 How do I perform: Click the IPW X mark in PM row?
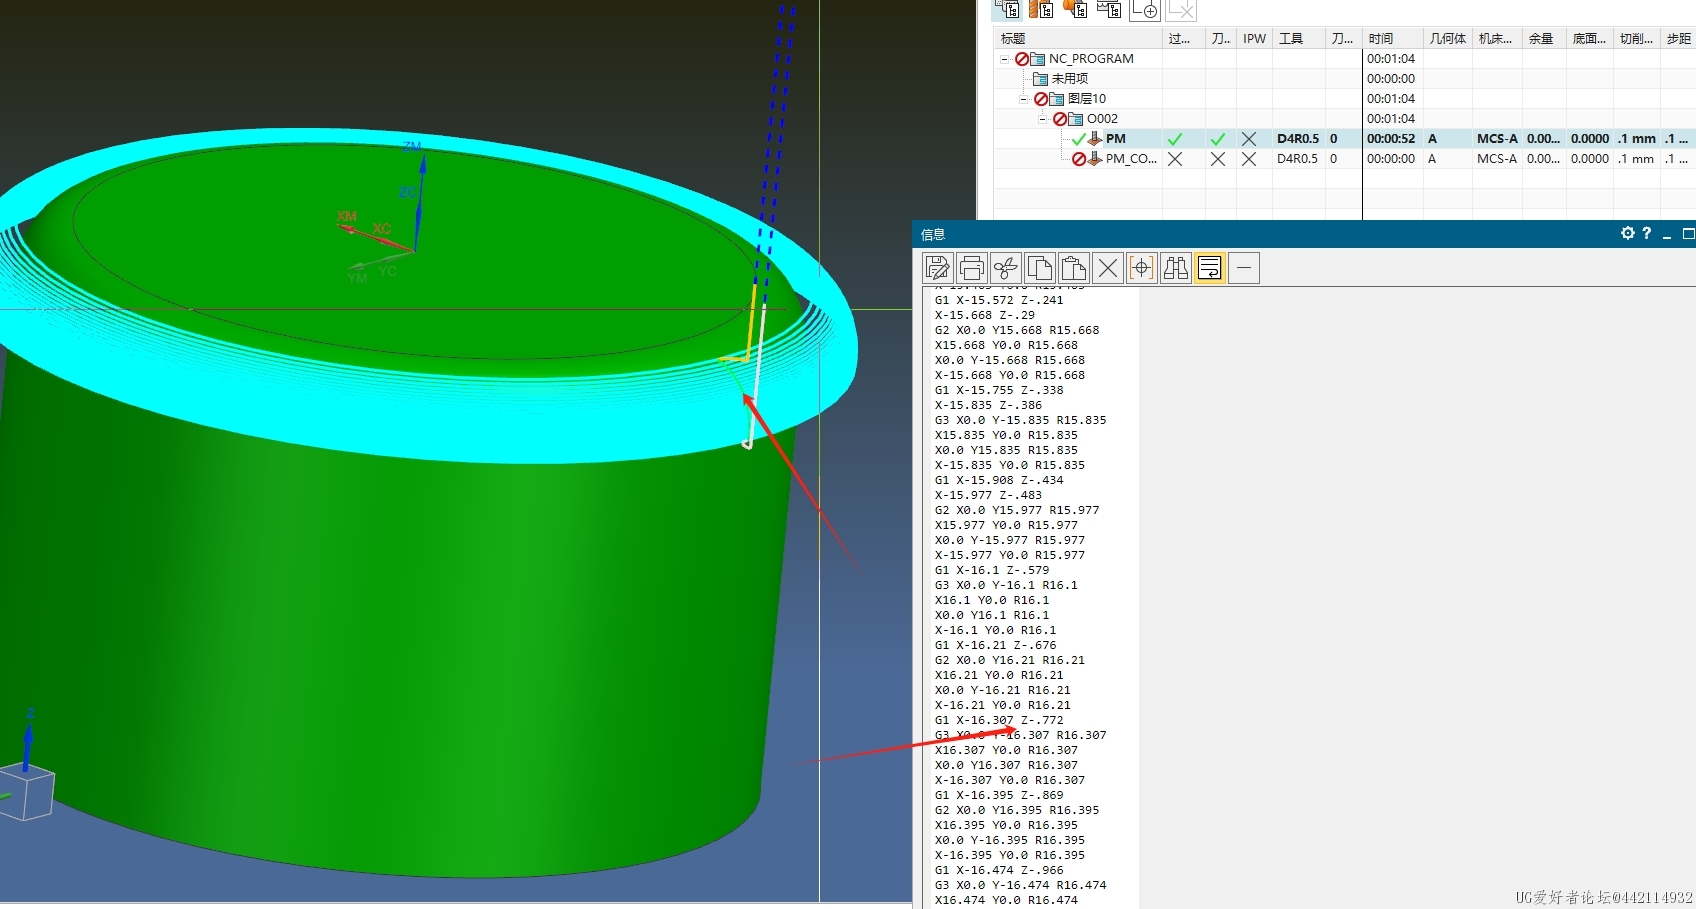point(1249,139)
